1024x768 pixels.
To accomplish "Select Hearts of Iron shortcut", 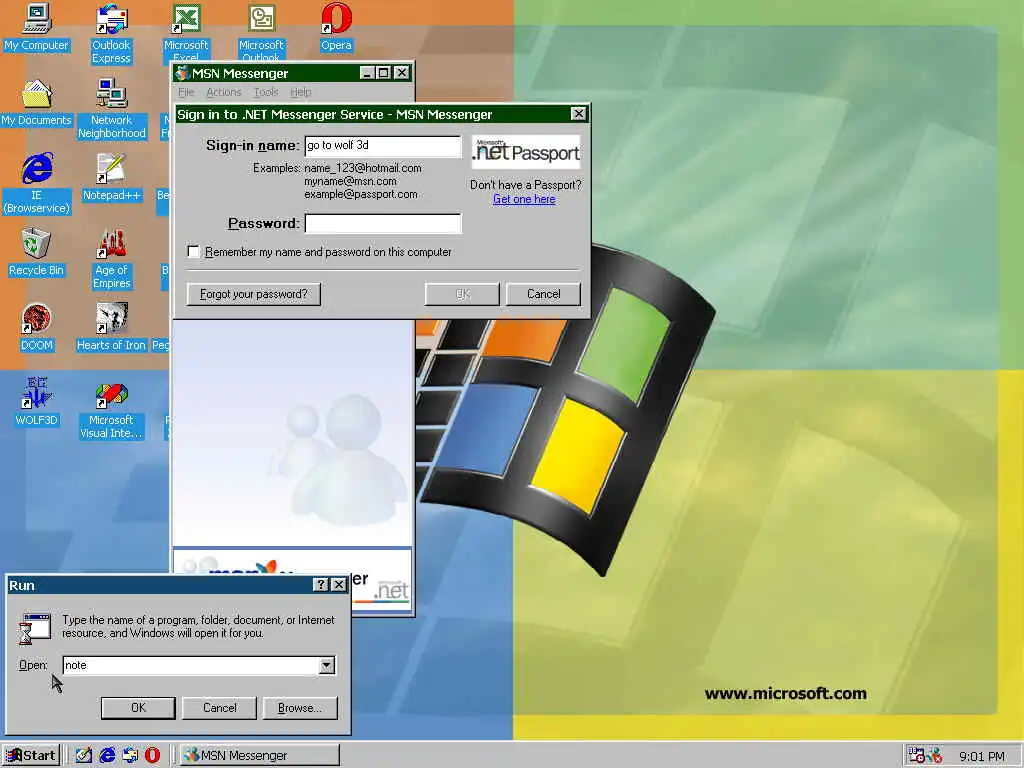I will (112, 328).
